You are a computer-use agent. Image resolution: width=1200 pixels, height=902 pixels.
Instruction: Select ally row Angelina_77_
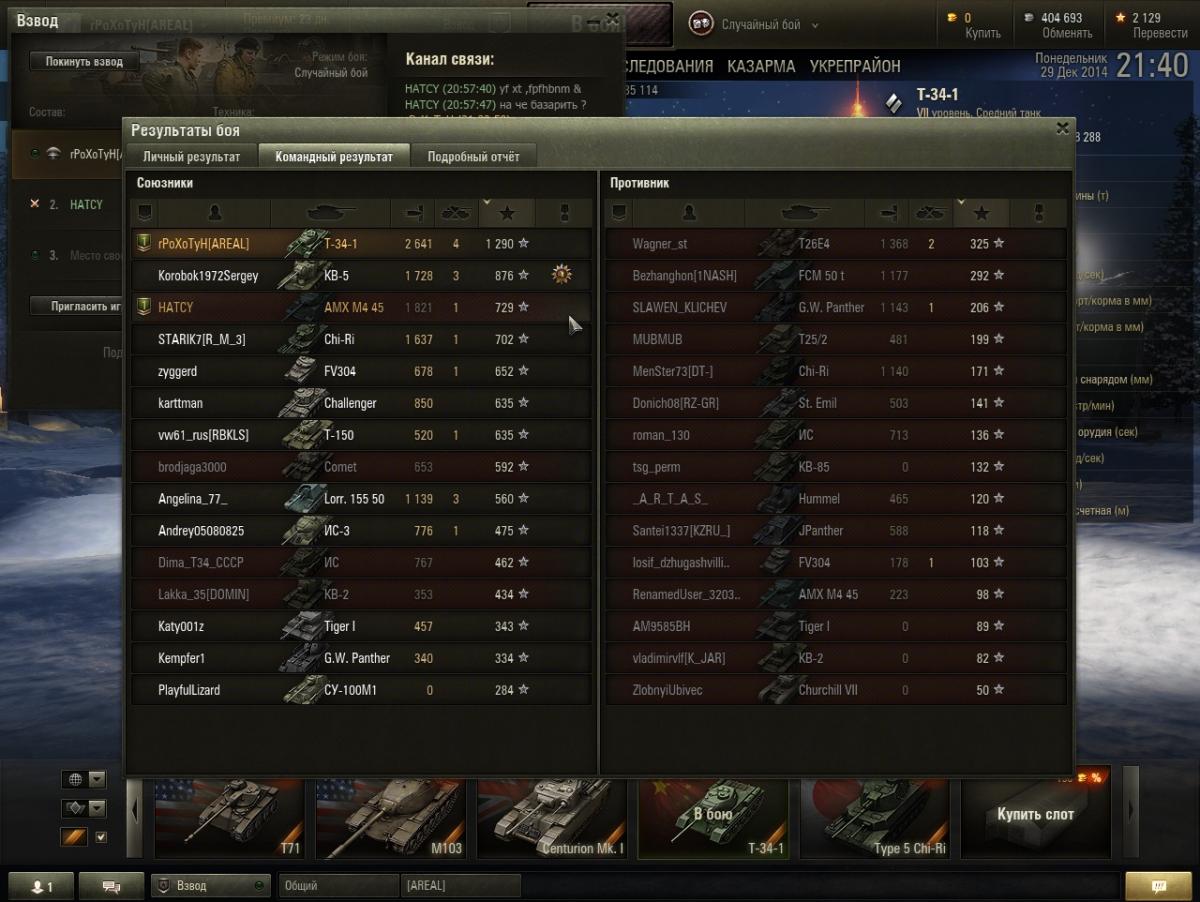pos(361,498)
